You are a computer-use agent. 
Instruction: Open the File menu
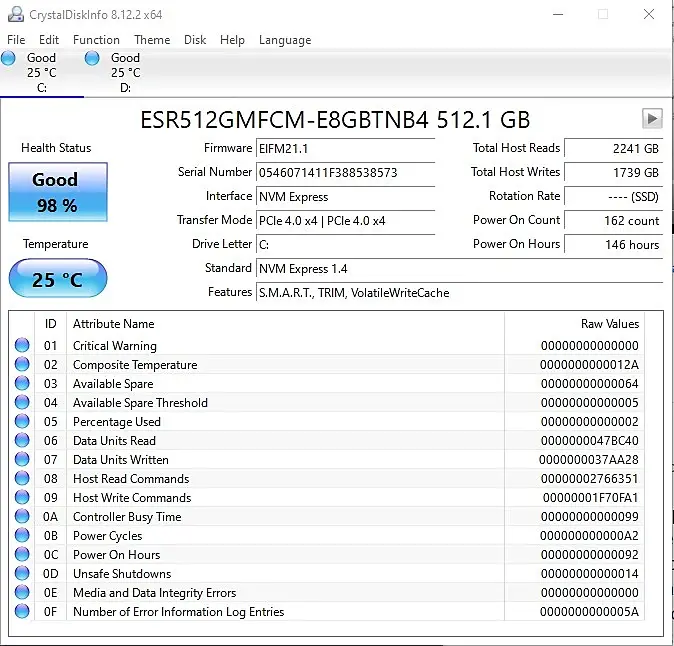(x=16, y=40)
